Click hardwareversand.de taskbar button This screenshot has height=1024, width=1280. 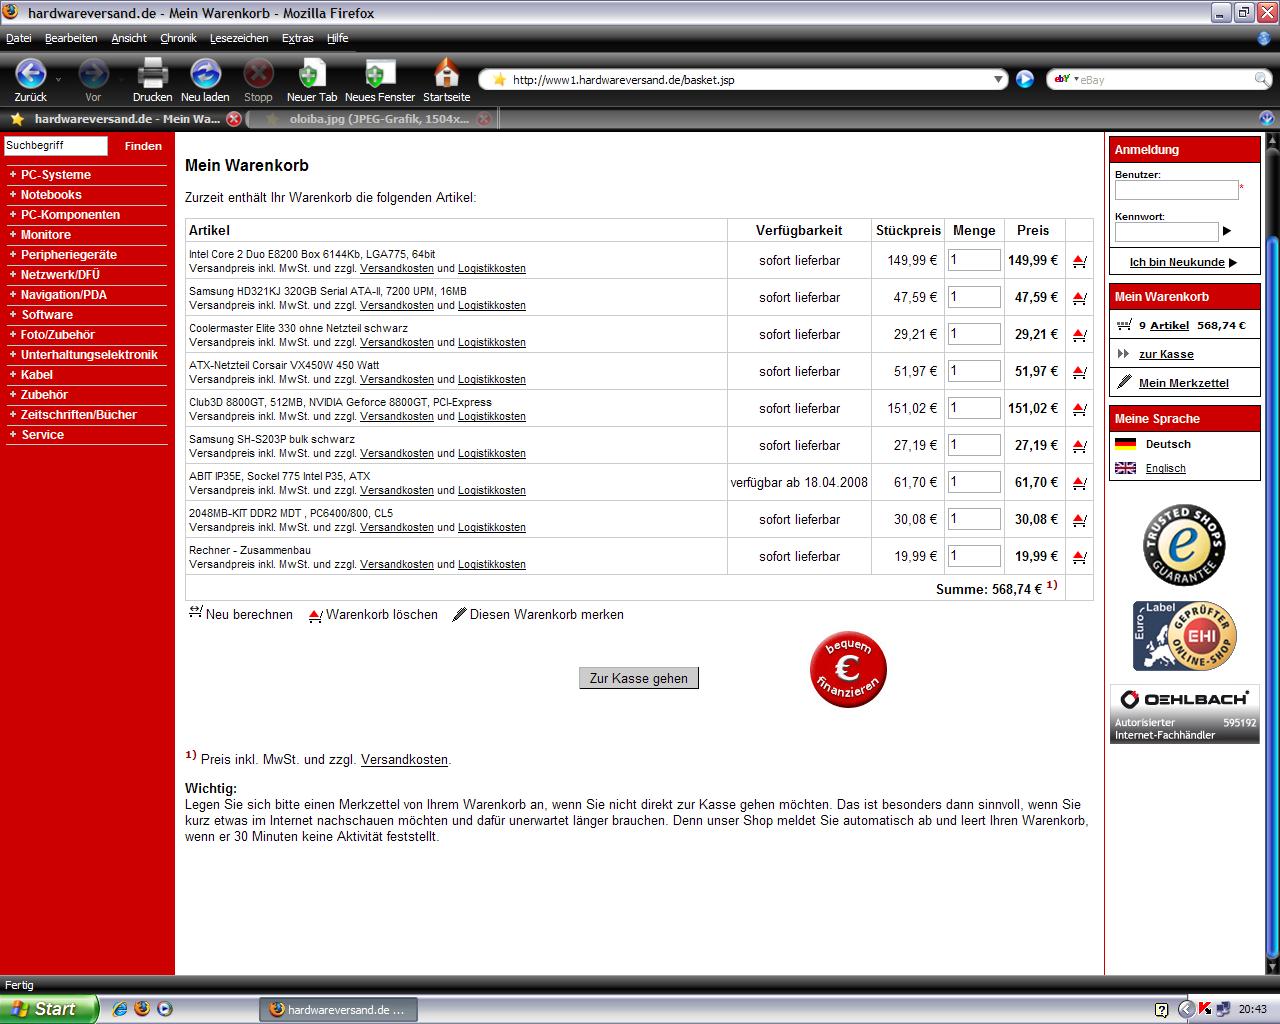coord(338,1010)
